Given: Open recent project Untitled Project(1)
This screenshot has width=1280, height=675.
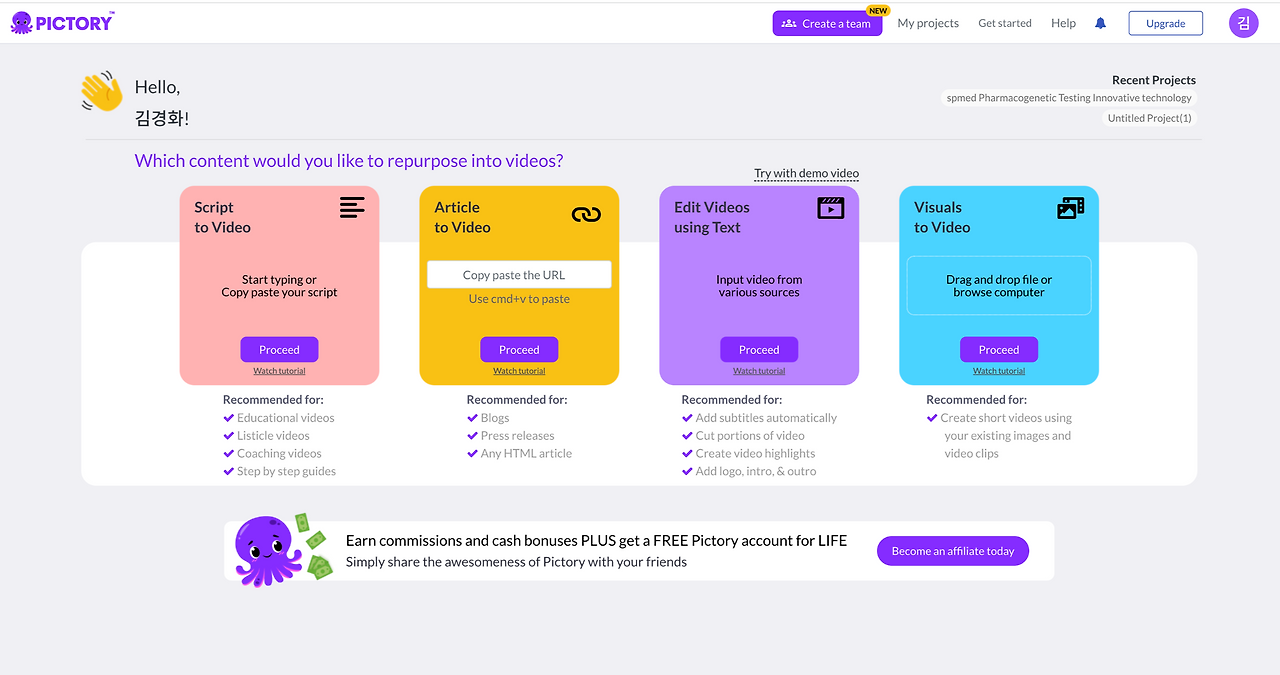Looking at the screenshot, I should [x=1150, y=118].
